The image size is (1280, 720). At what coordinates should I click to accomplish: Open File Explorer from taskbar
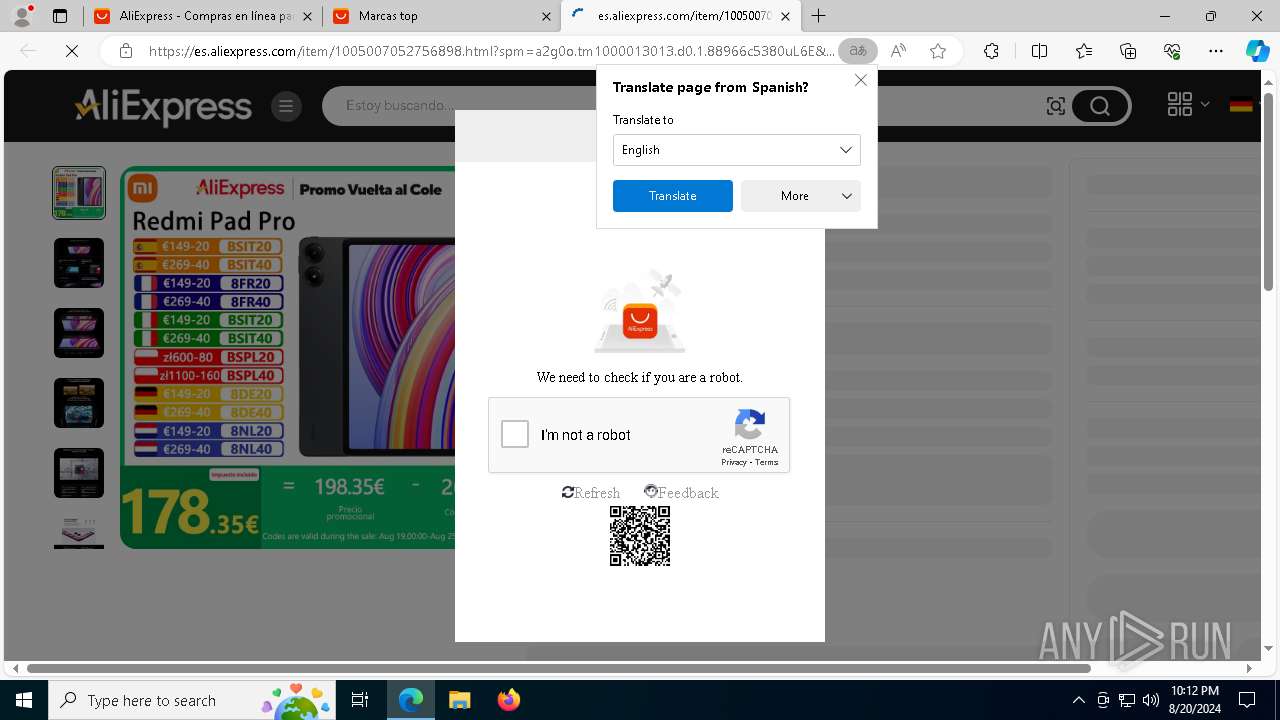point(459,700)
